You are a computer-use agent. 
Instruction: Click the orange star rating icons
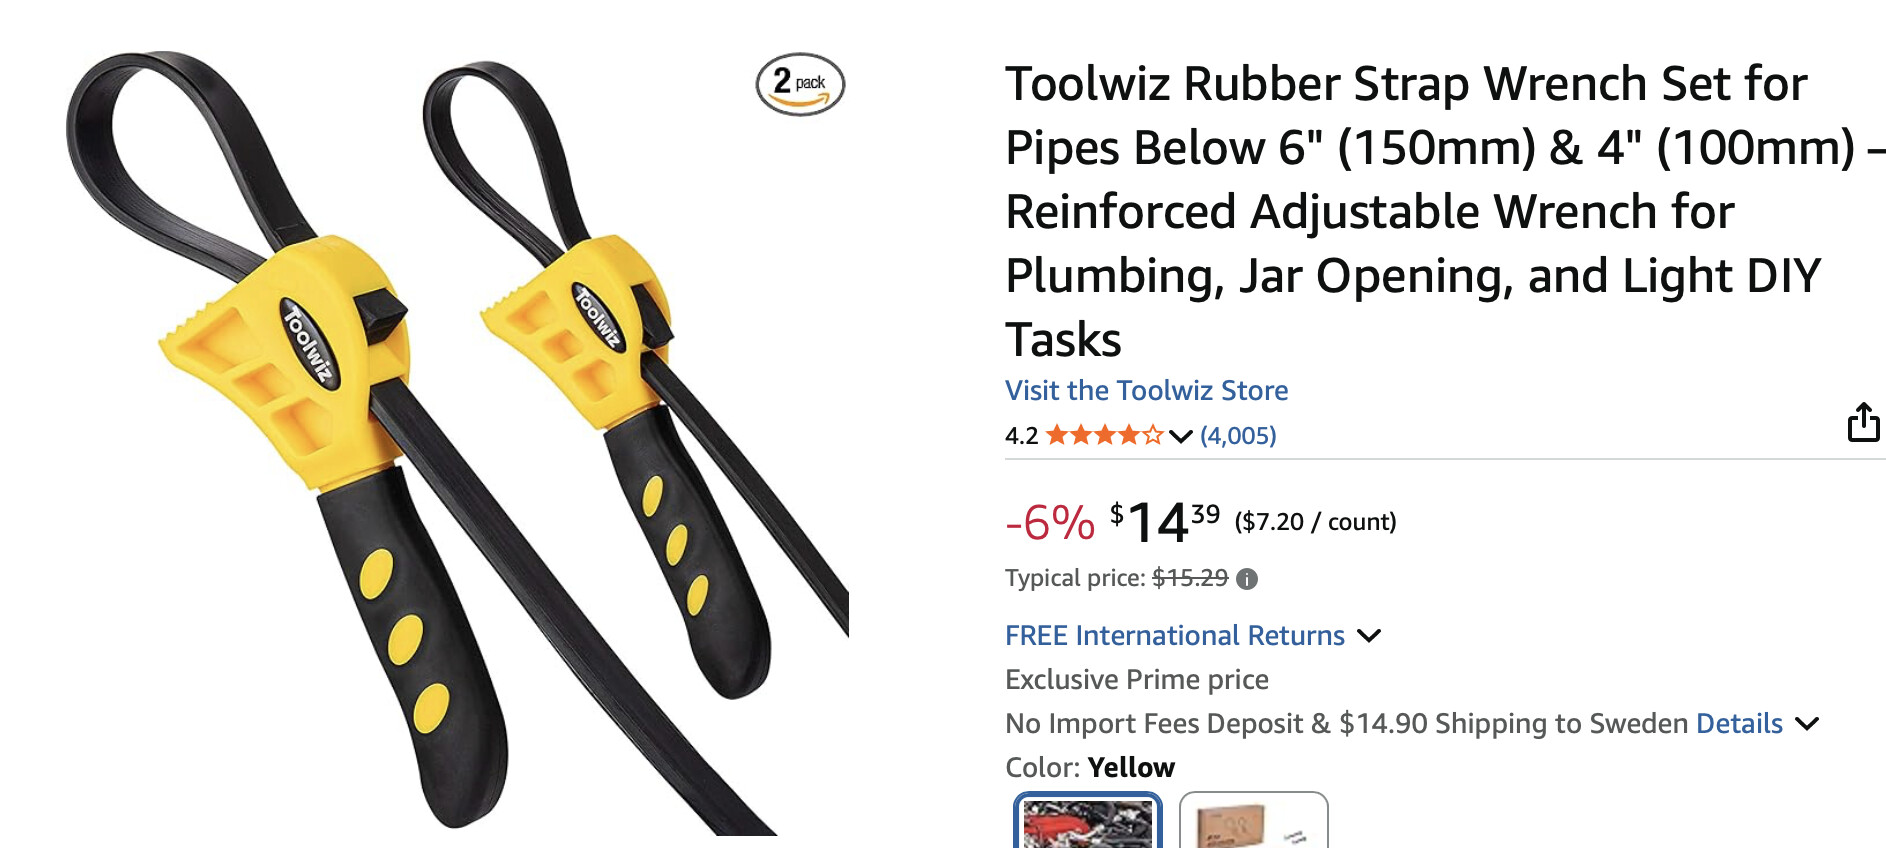pos(1104,435)
